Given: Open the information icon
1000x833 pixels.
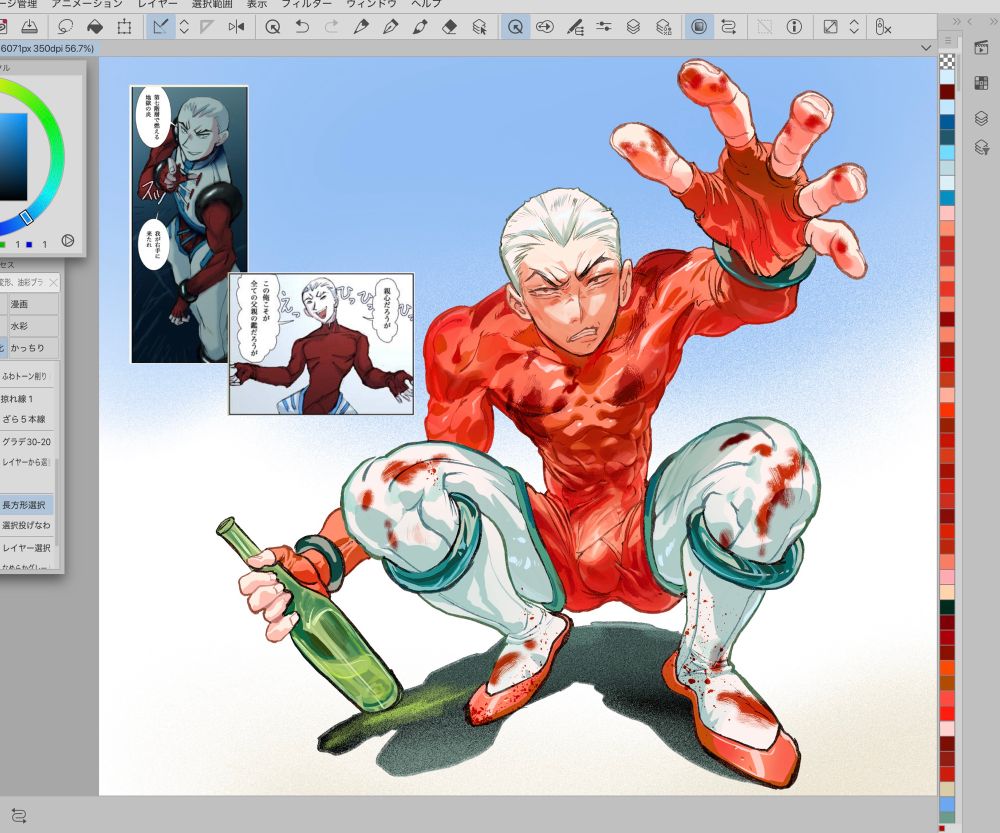Looking at the screenshot, I should pyautogui.click(x=794, y=27).
